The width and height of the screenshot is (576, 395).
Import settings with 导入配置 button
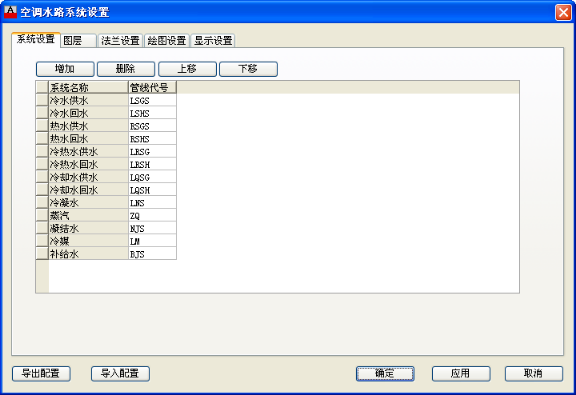120,374
